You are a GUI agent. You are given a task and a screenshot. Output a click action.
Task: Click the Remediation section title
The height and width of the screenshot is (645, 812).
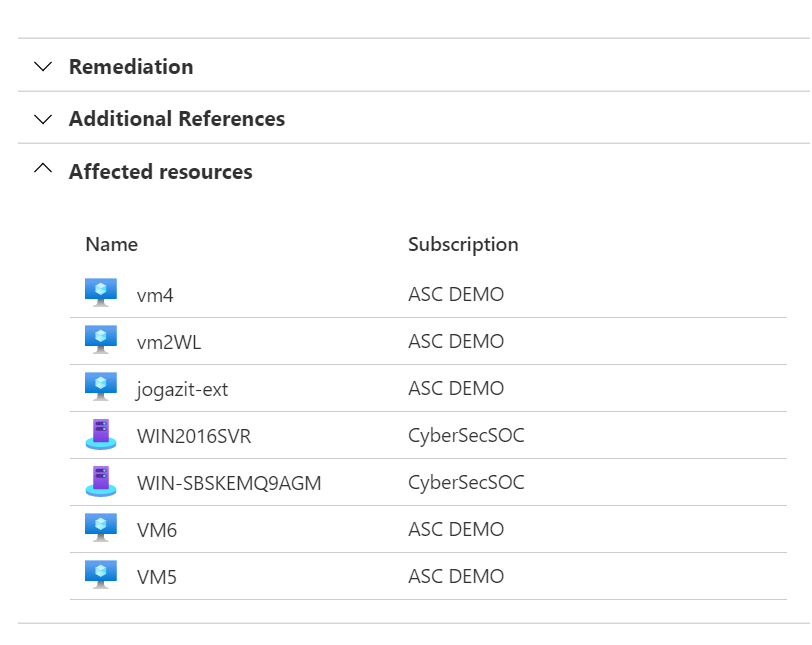point(131,67)
